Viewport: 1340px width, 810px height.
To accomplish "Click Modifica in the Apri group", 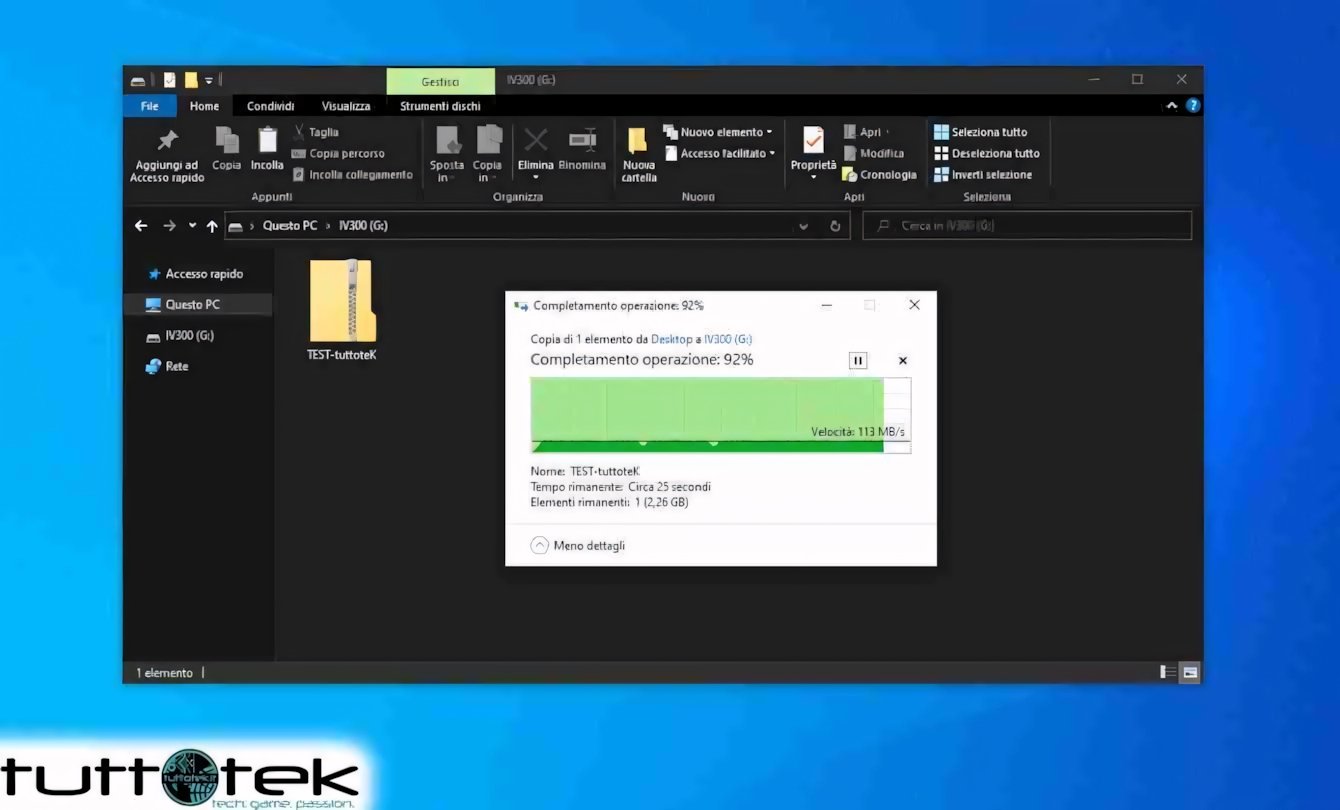I will [874, 154].
